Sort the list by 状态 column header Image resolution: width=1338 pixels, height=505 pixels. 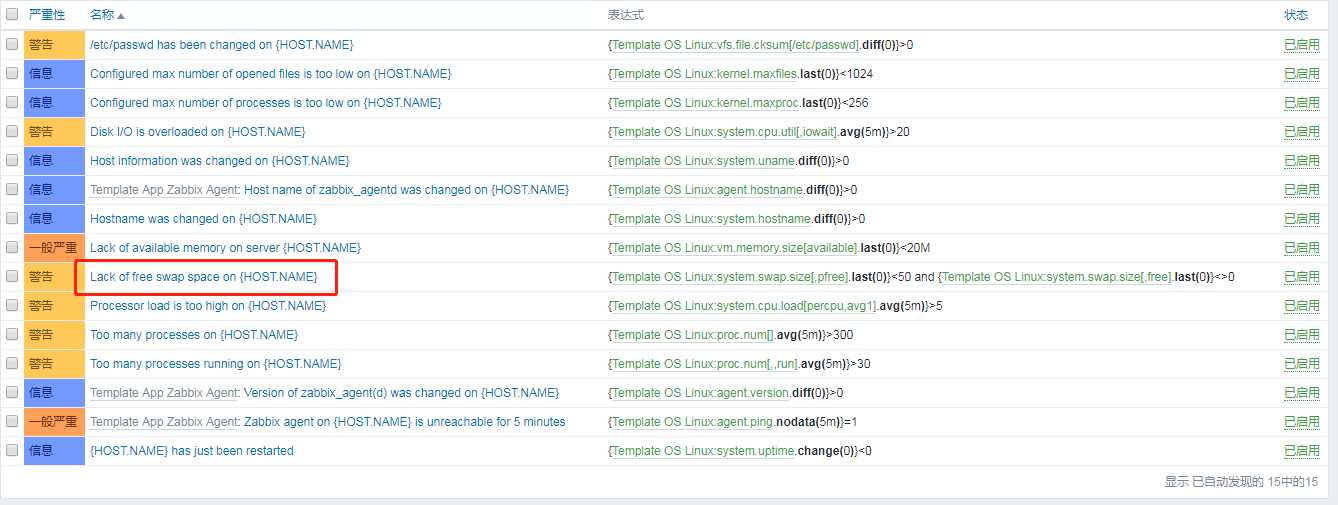coord(1295,15)
